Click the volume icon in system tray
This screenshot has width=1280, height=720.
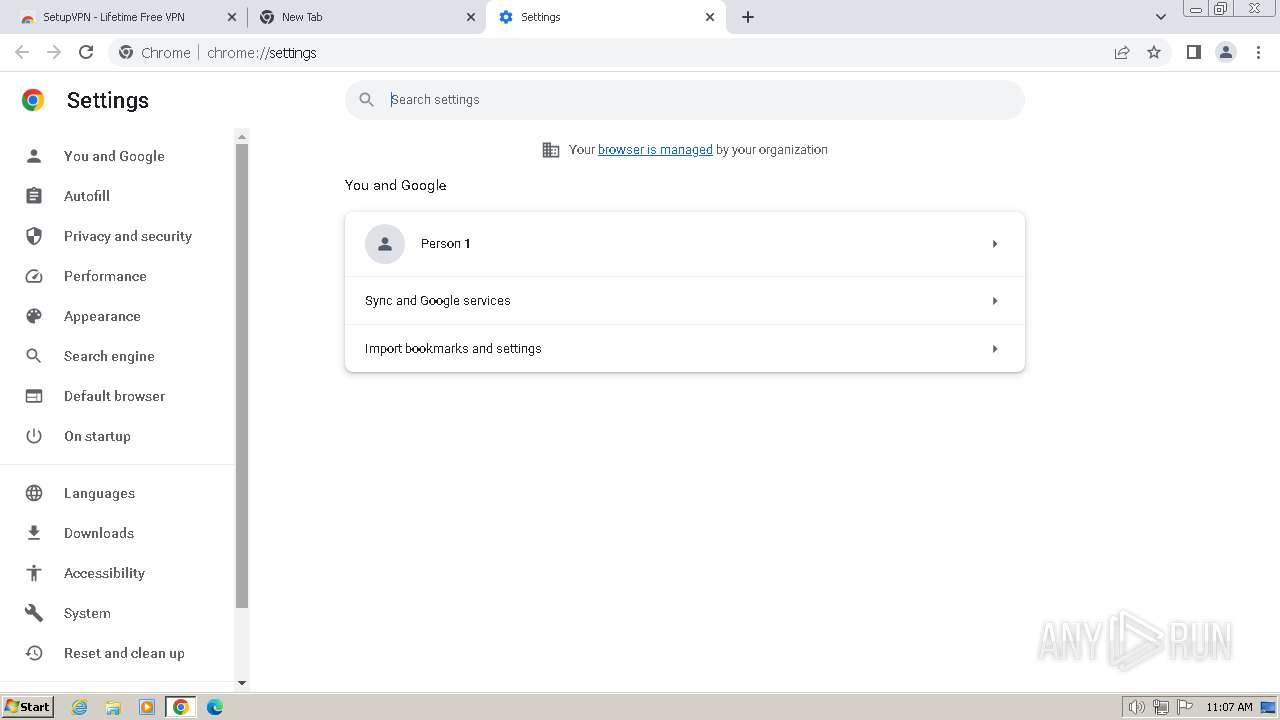(x=1137, y=707)
